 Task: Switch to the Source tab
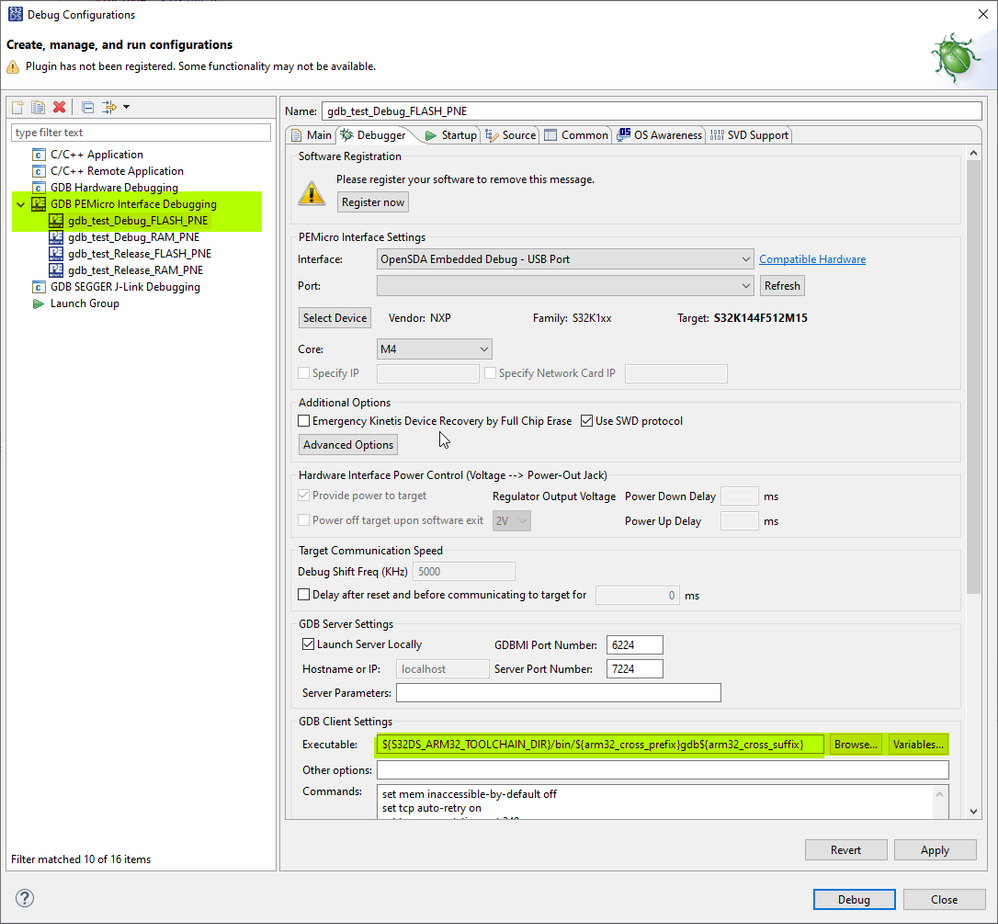point(510,135)
